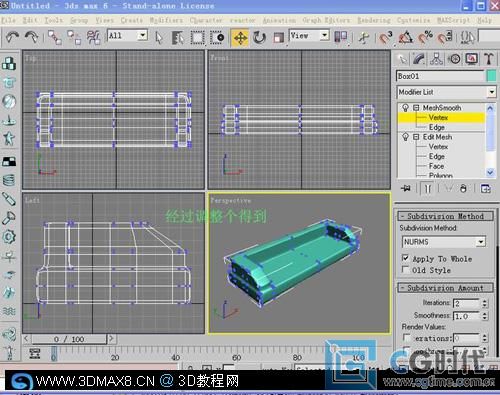The image size is (500, 395).
Task: Select the highlighted Select and Move tool
Action: [x=240, y=38]
